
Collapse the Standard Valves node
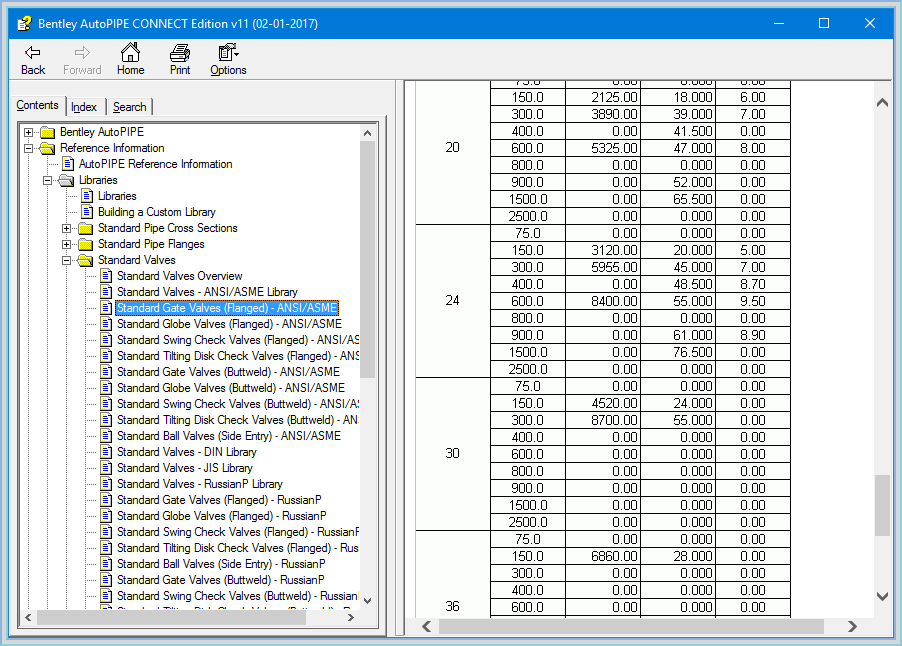(x=67, y=260)
